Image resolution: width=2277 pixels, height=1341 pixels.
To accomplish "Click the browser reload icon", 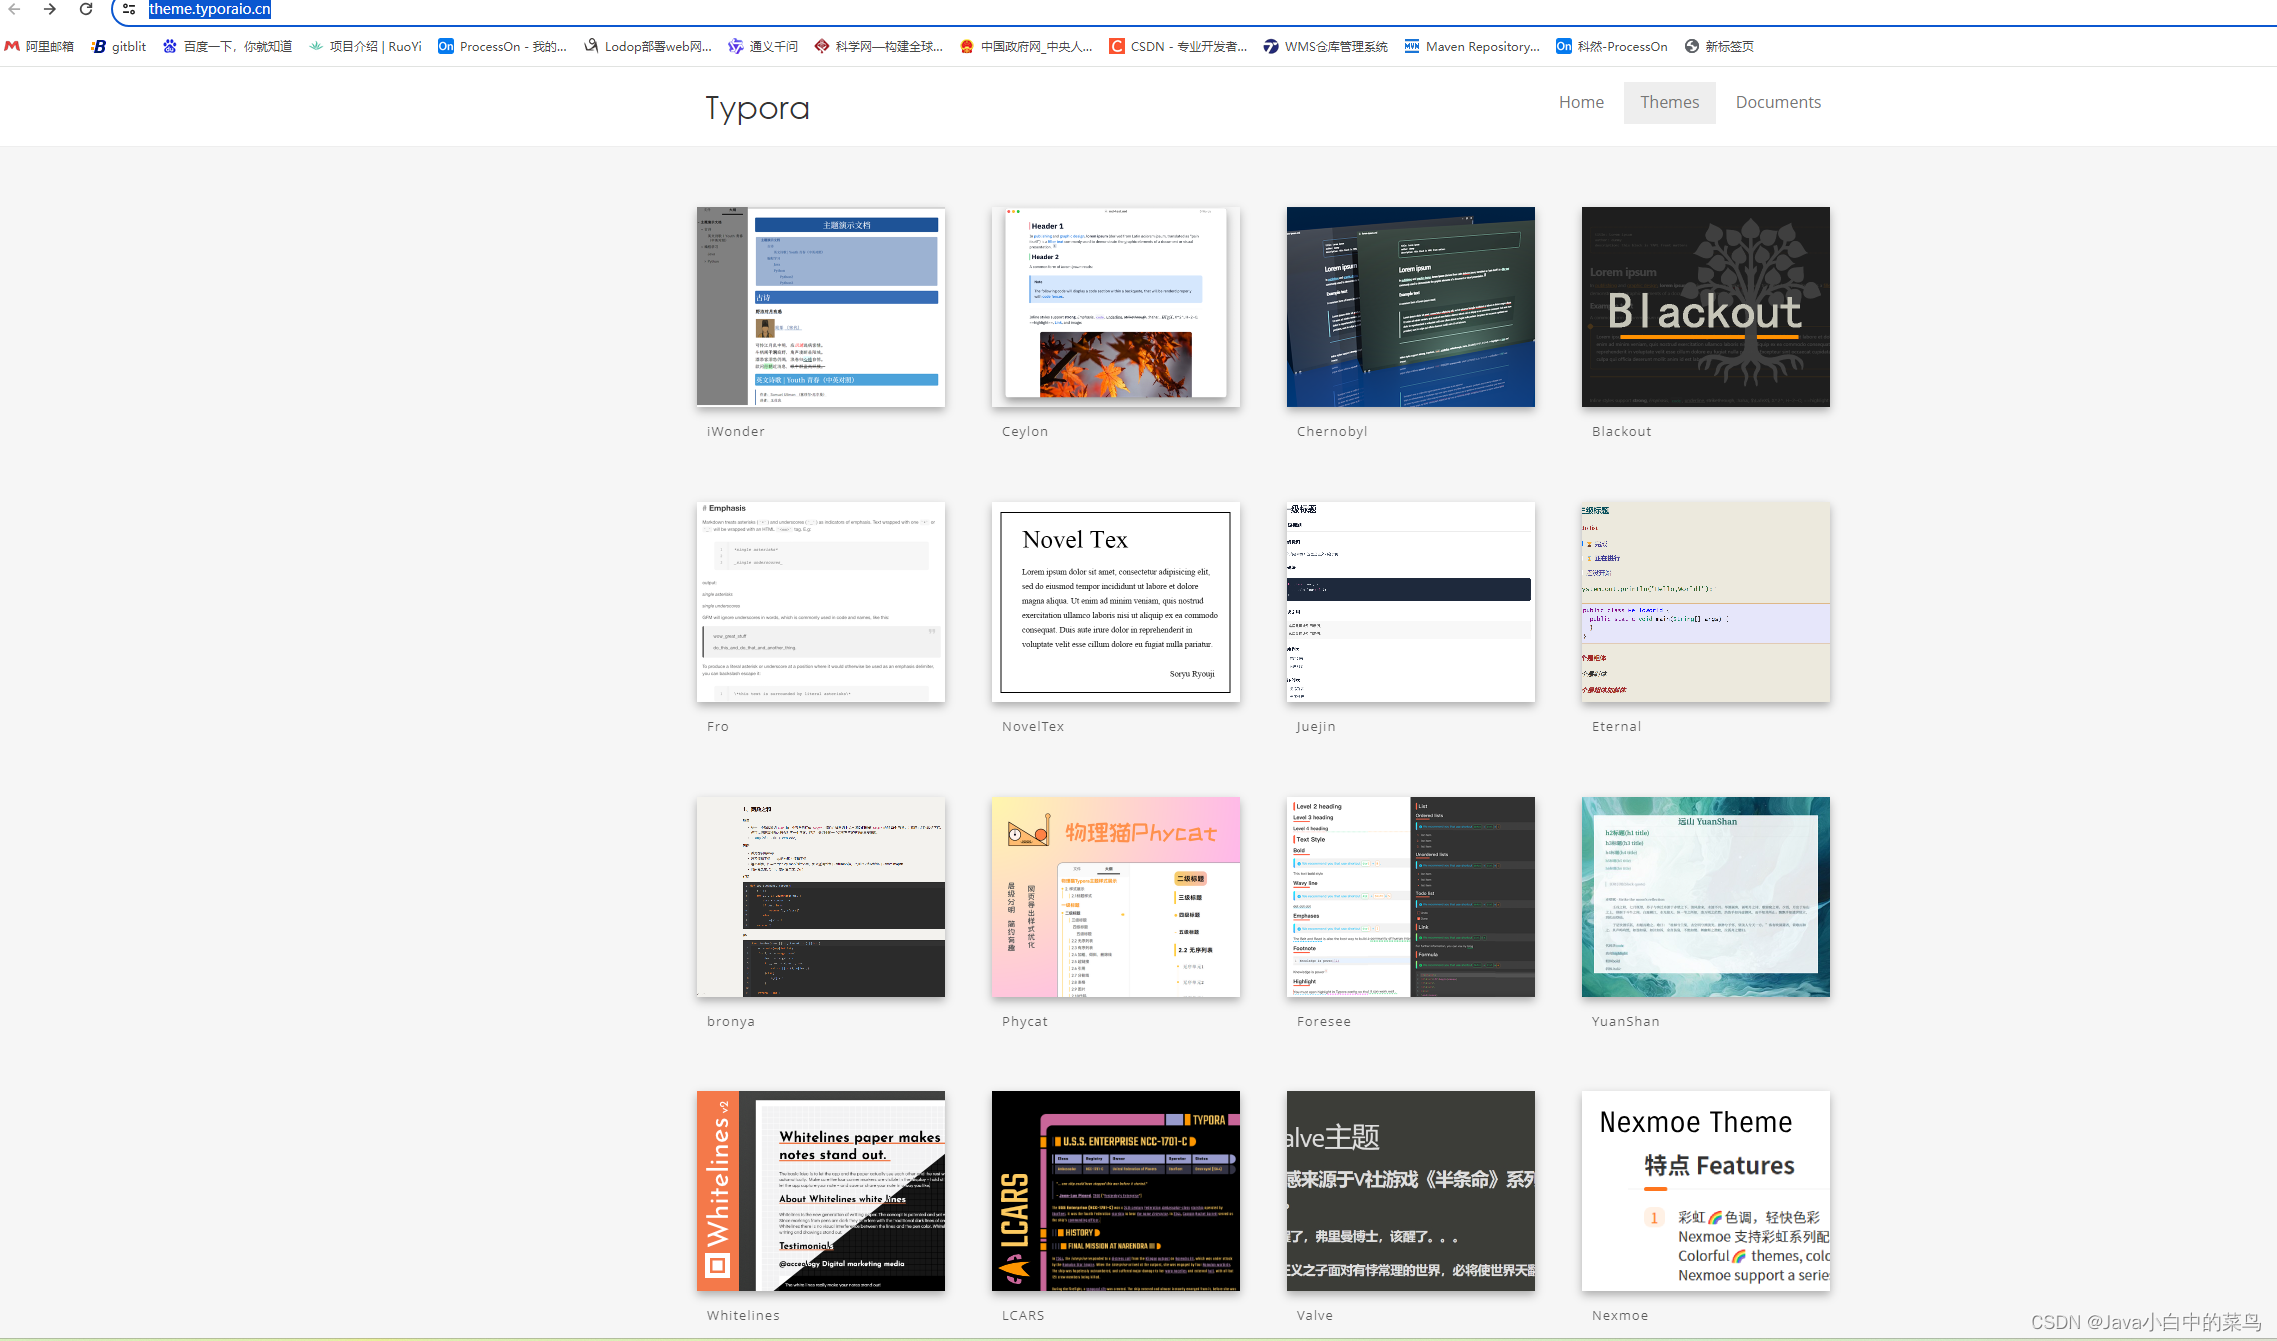I will (x=86, y=9).
